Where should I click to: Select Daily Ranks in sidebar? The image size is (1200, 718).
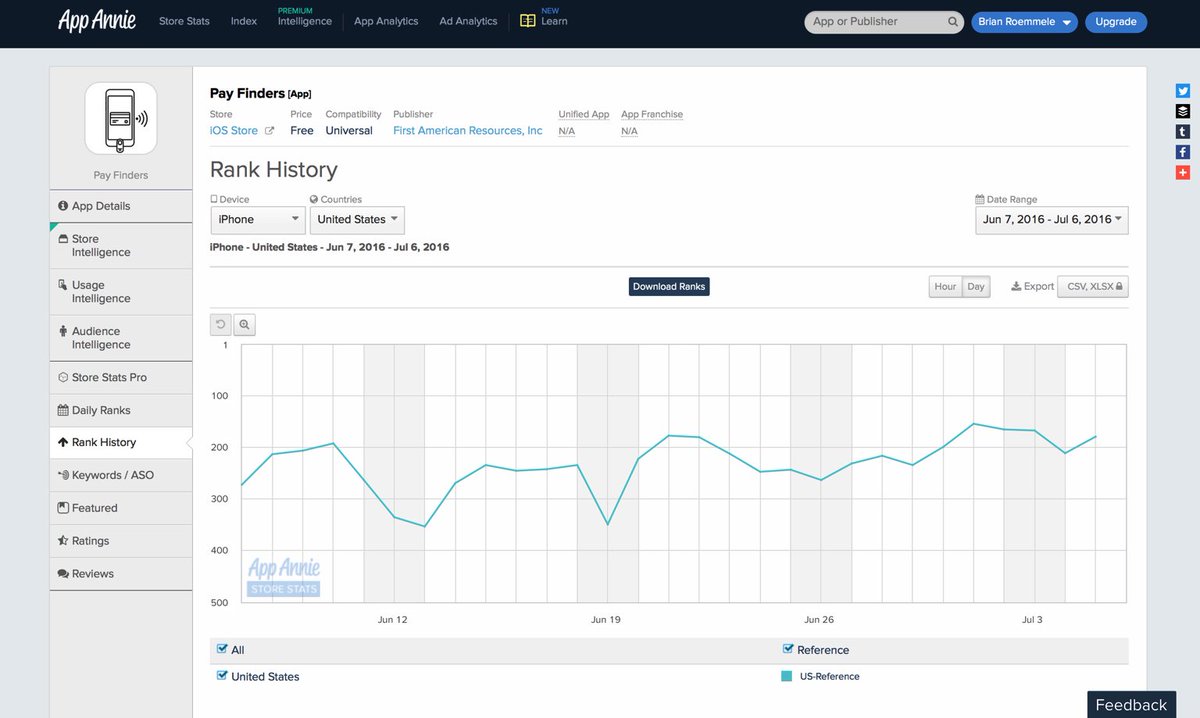coord(121,410)
